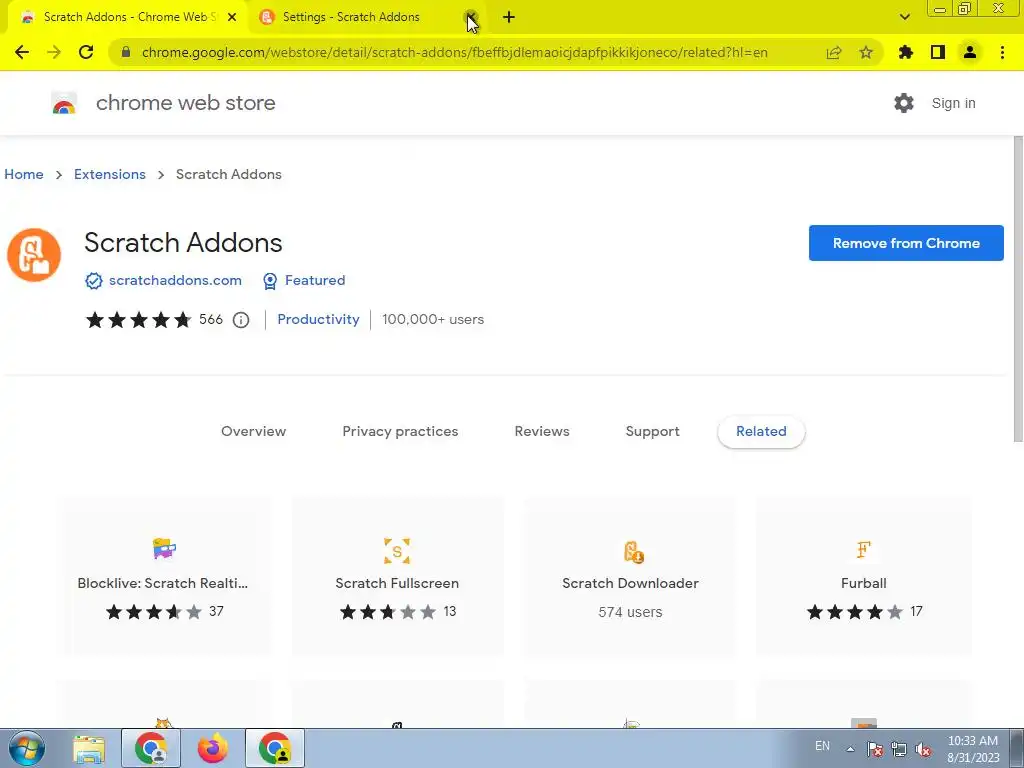Open Windows Start menu

[27, 748]
